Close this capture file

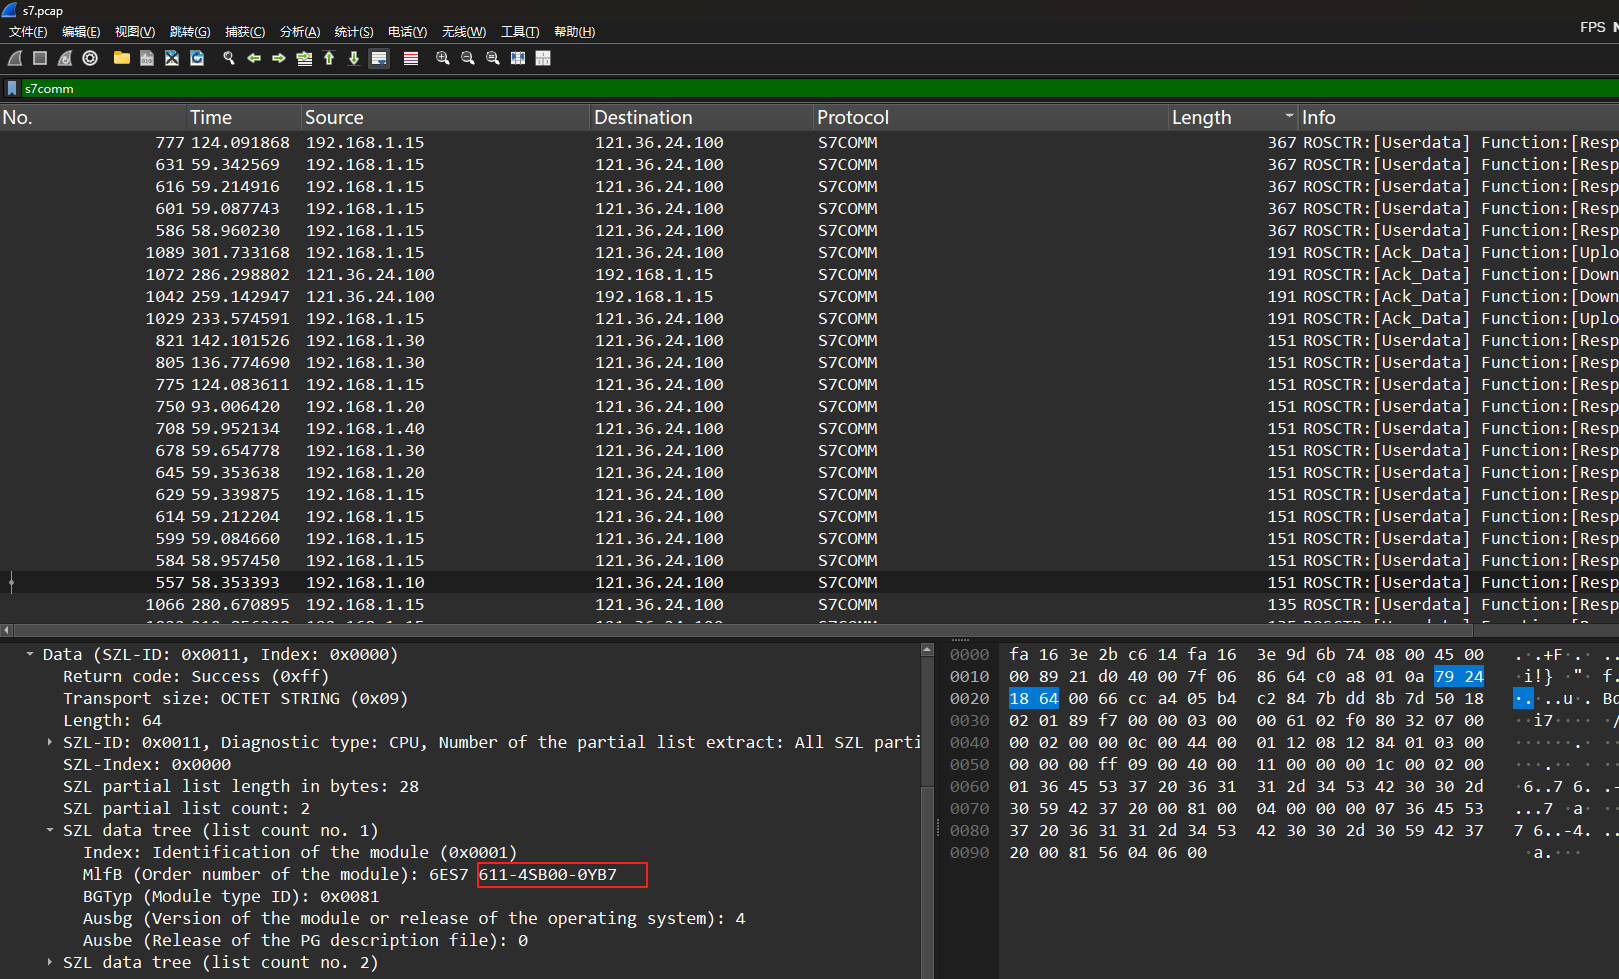click(172, 58)
